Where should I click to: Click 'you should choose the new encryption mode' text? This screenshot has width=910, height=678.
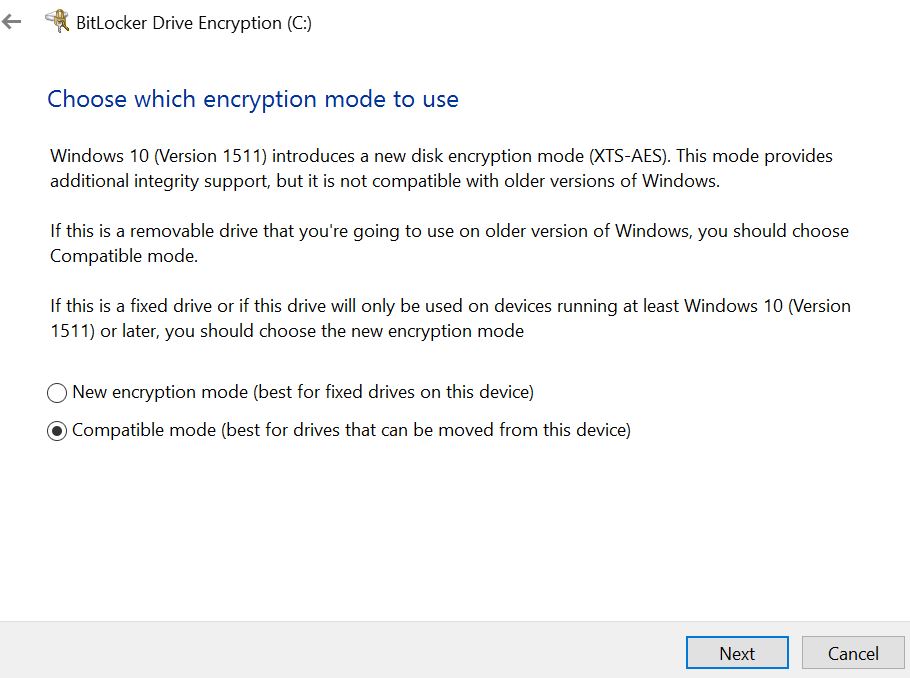(x=345, y=331)
